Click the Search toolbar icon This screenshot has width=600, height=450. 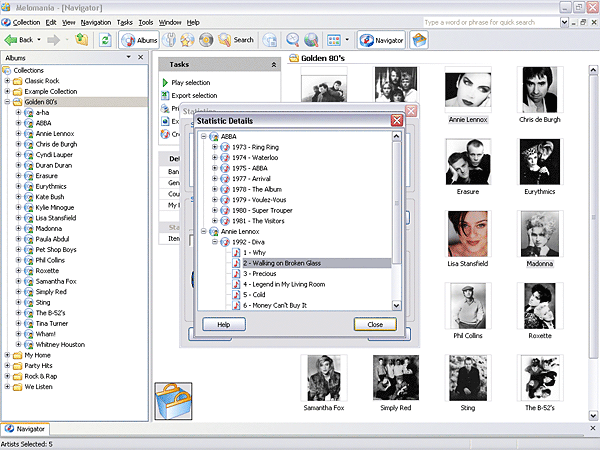[236, 40]
